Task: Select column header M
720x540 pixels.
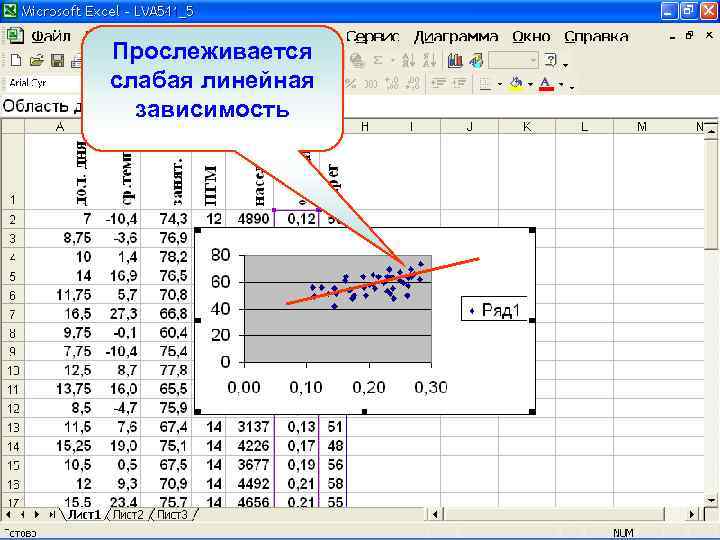Action: coord(642,126)
